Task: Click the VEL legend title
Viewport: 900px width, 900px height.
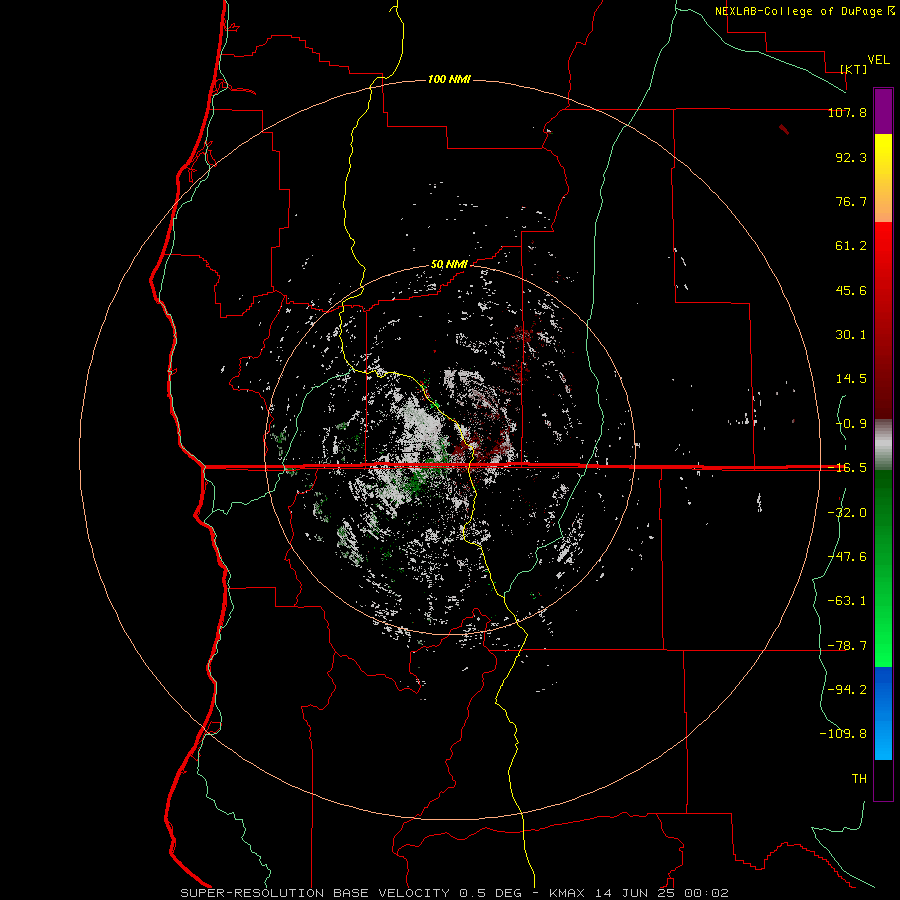Action: (878, 60)
